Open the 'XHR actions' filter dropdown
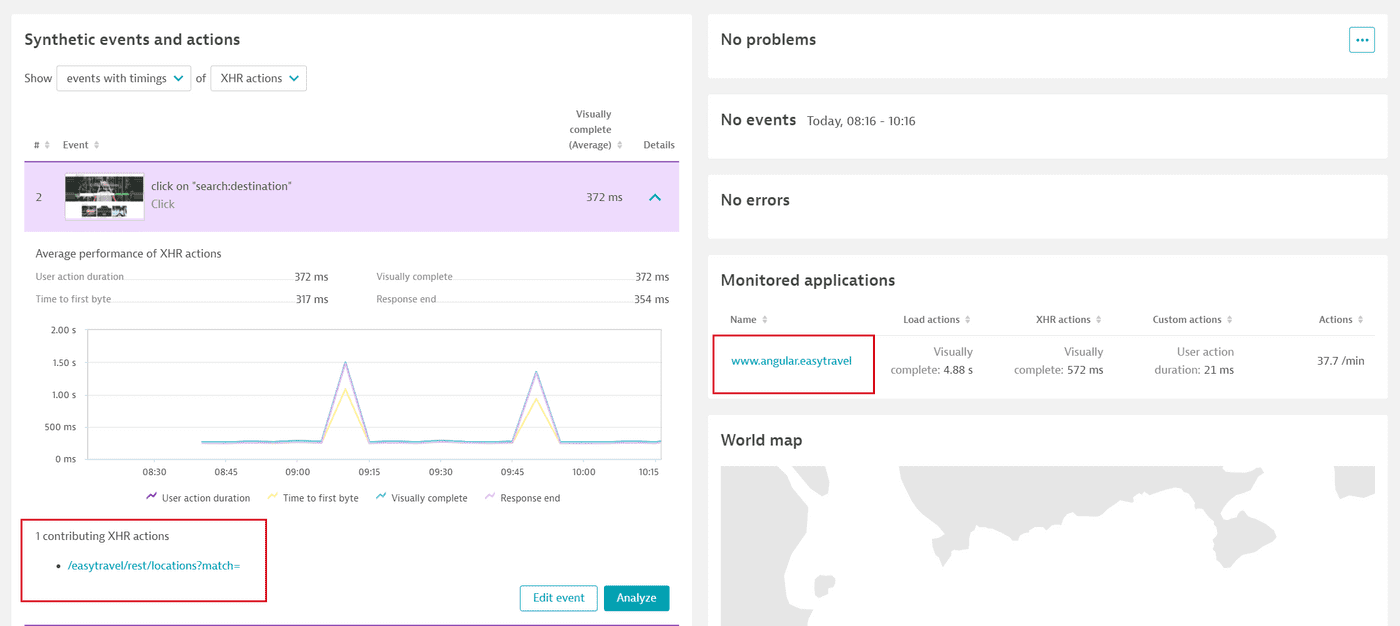The height and width of the screenshot is (626, 1400). pos(258,77)
